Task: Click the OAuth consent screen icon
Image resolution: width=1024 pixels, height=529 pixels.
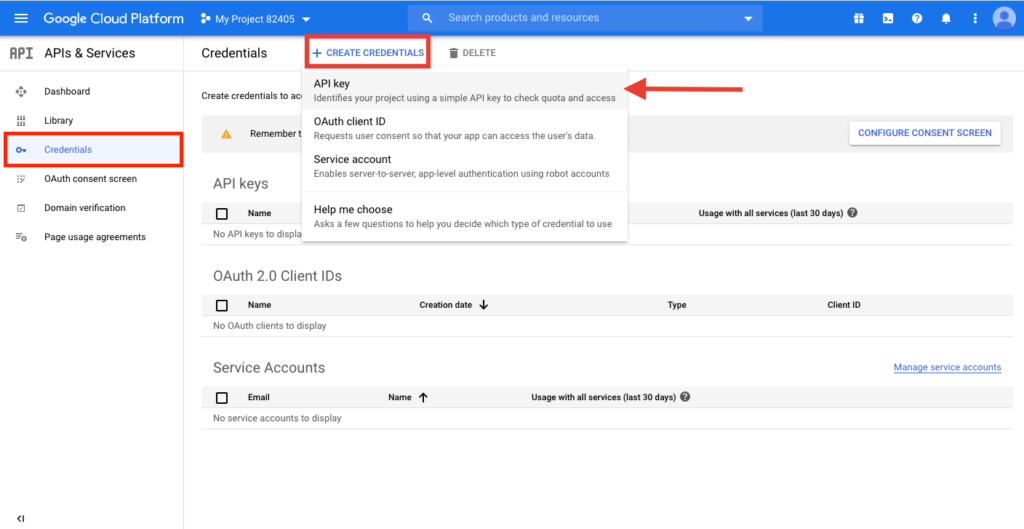Action: click(x=21, y=178)
